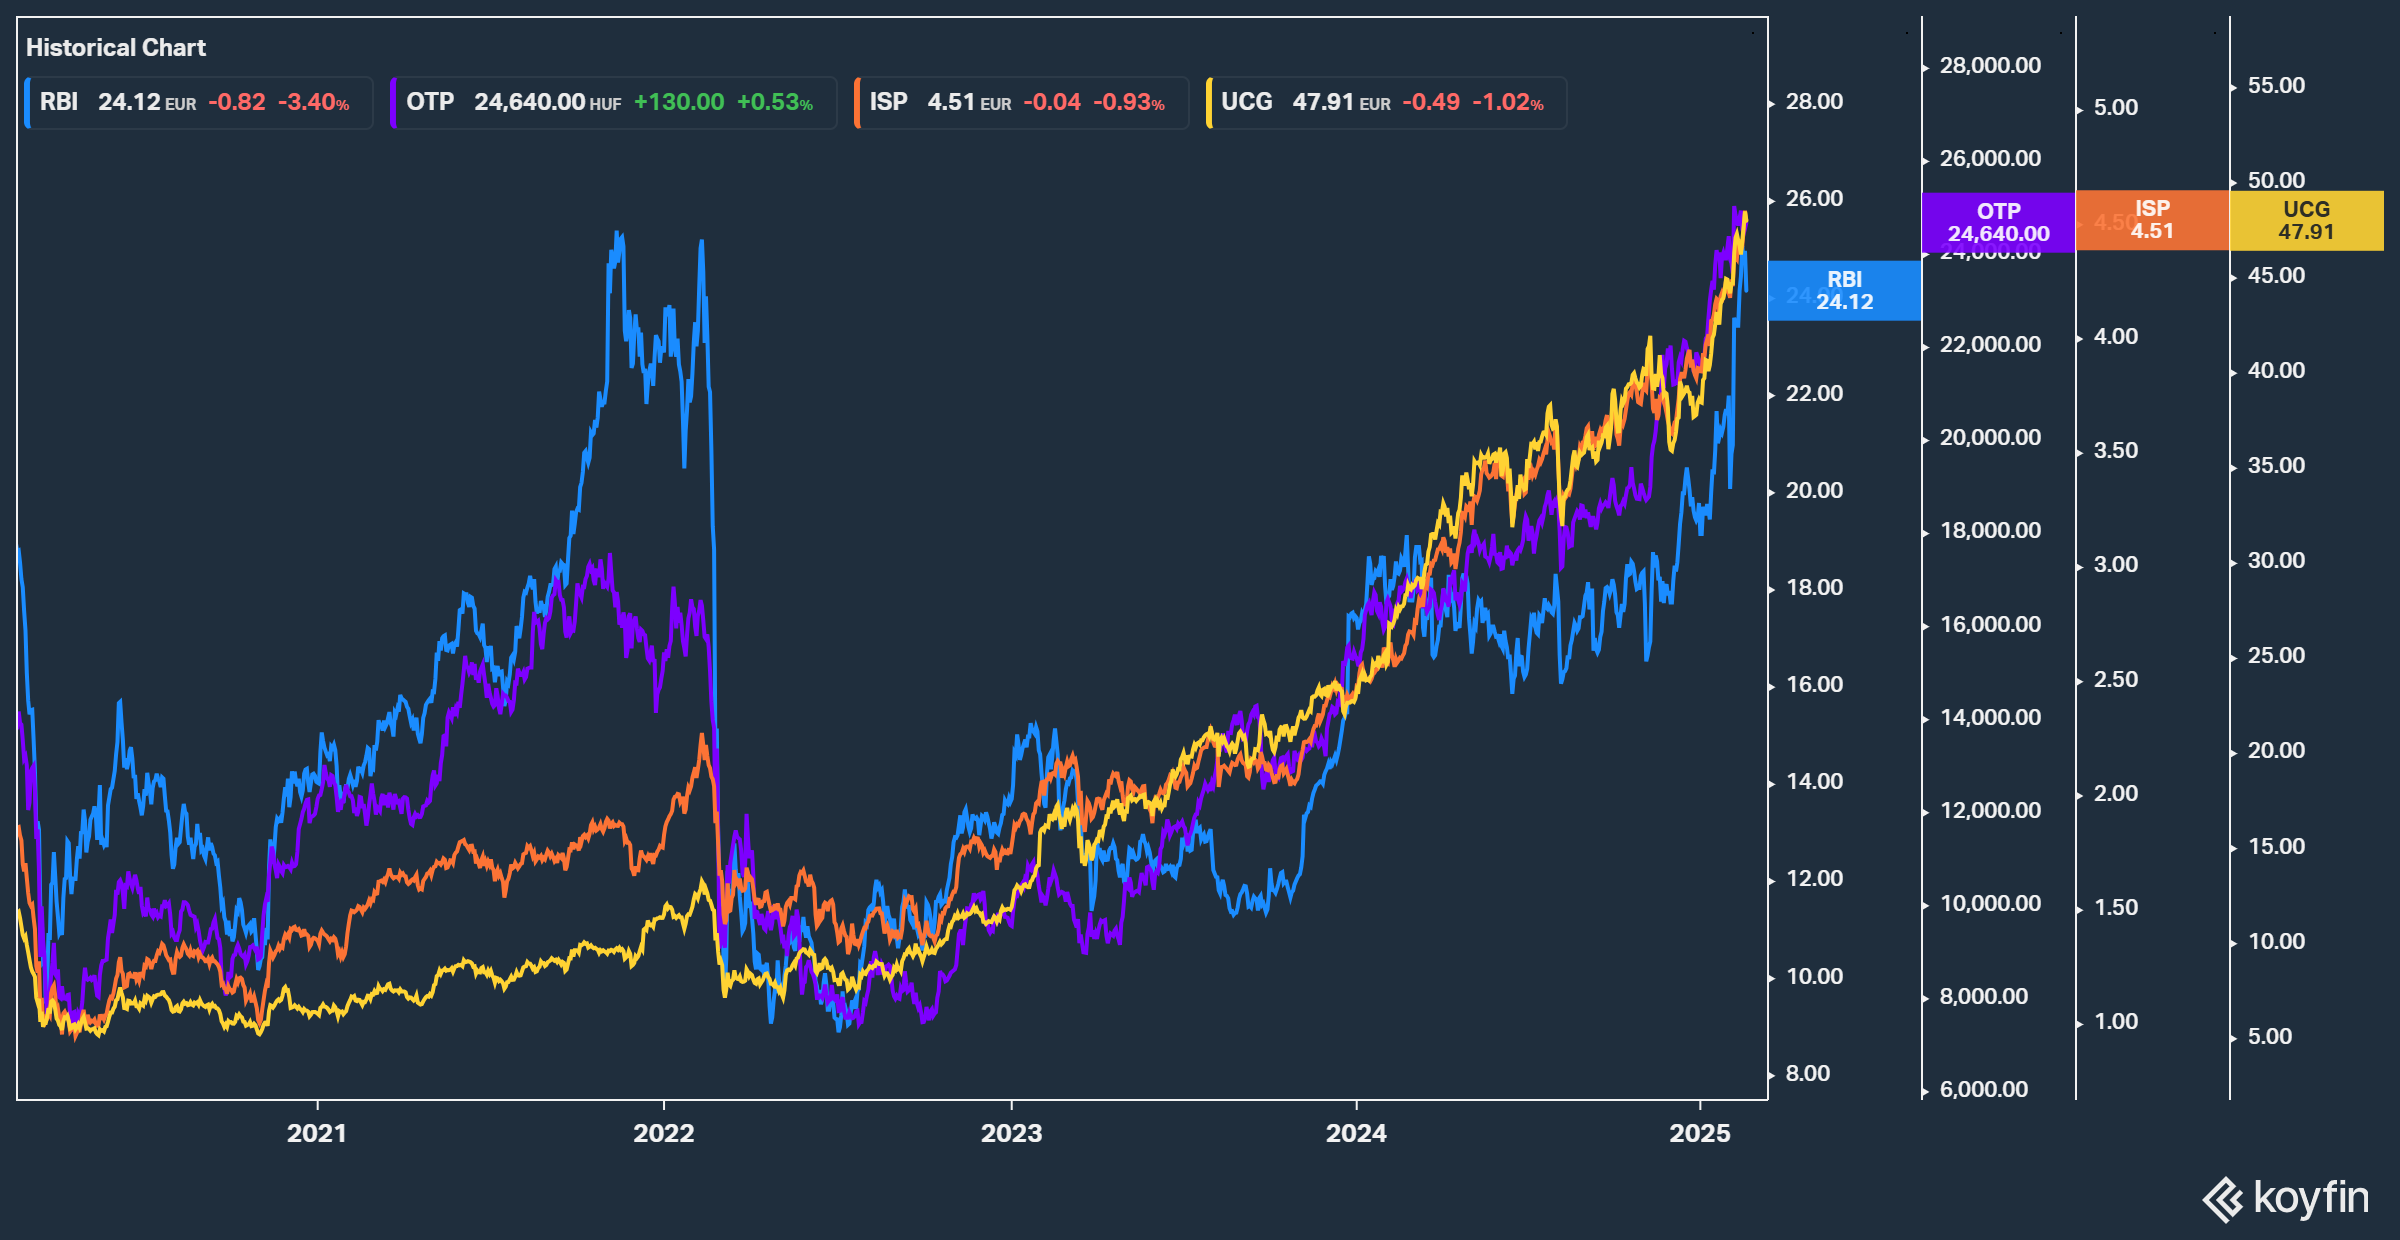Click ISP percent change -0.93%
Image resolution: width=2400 pixels, height=1240 pixels.
1129,102
